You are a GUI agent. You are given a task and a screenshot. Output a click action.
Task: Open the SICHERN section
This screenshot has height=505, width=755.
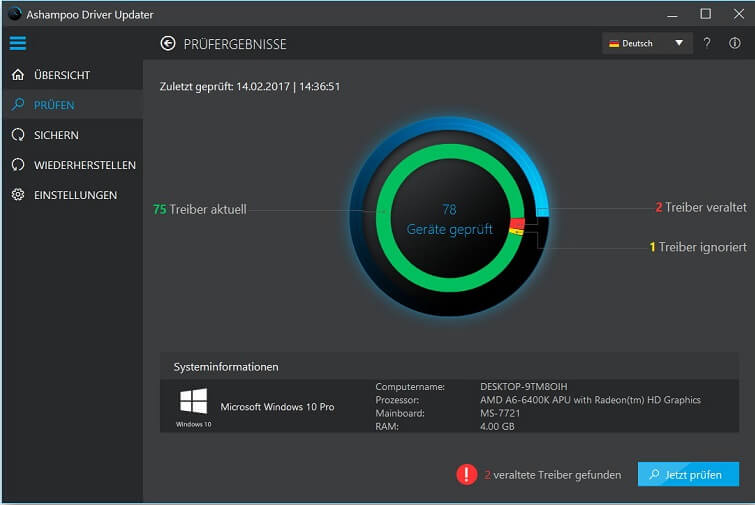[72, 135]
